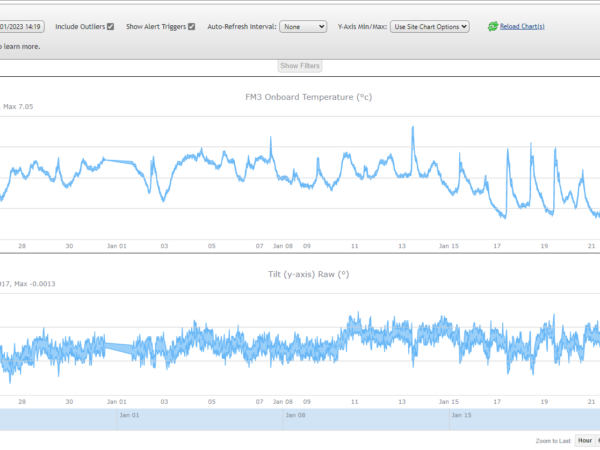Click 'Jan 01' axis label on tilt chart

(x=117, y=402)
